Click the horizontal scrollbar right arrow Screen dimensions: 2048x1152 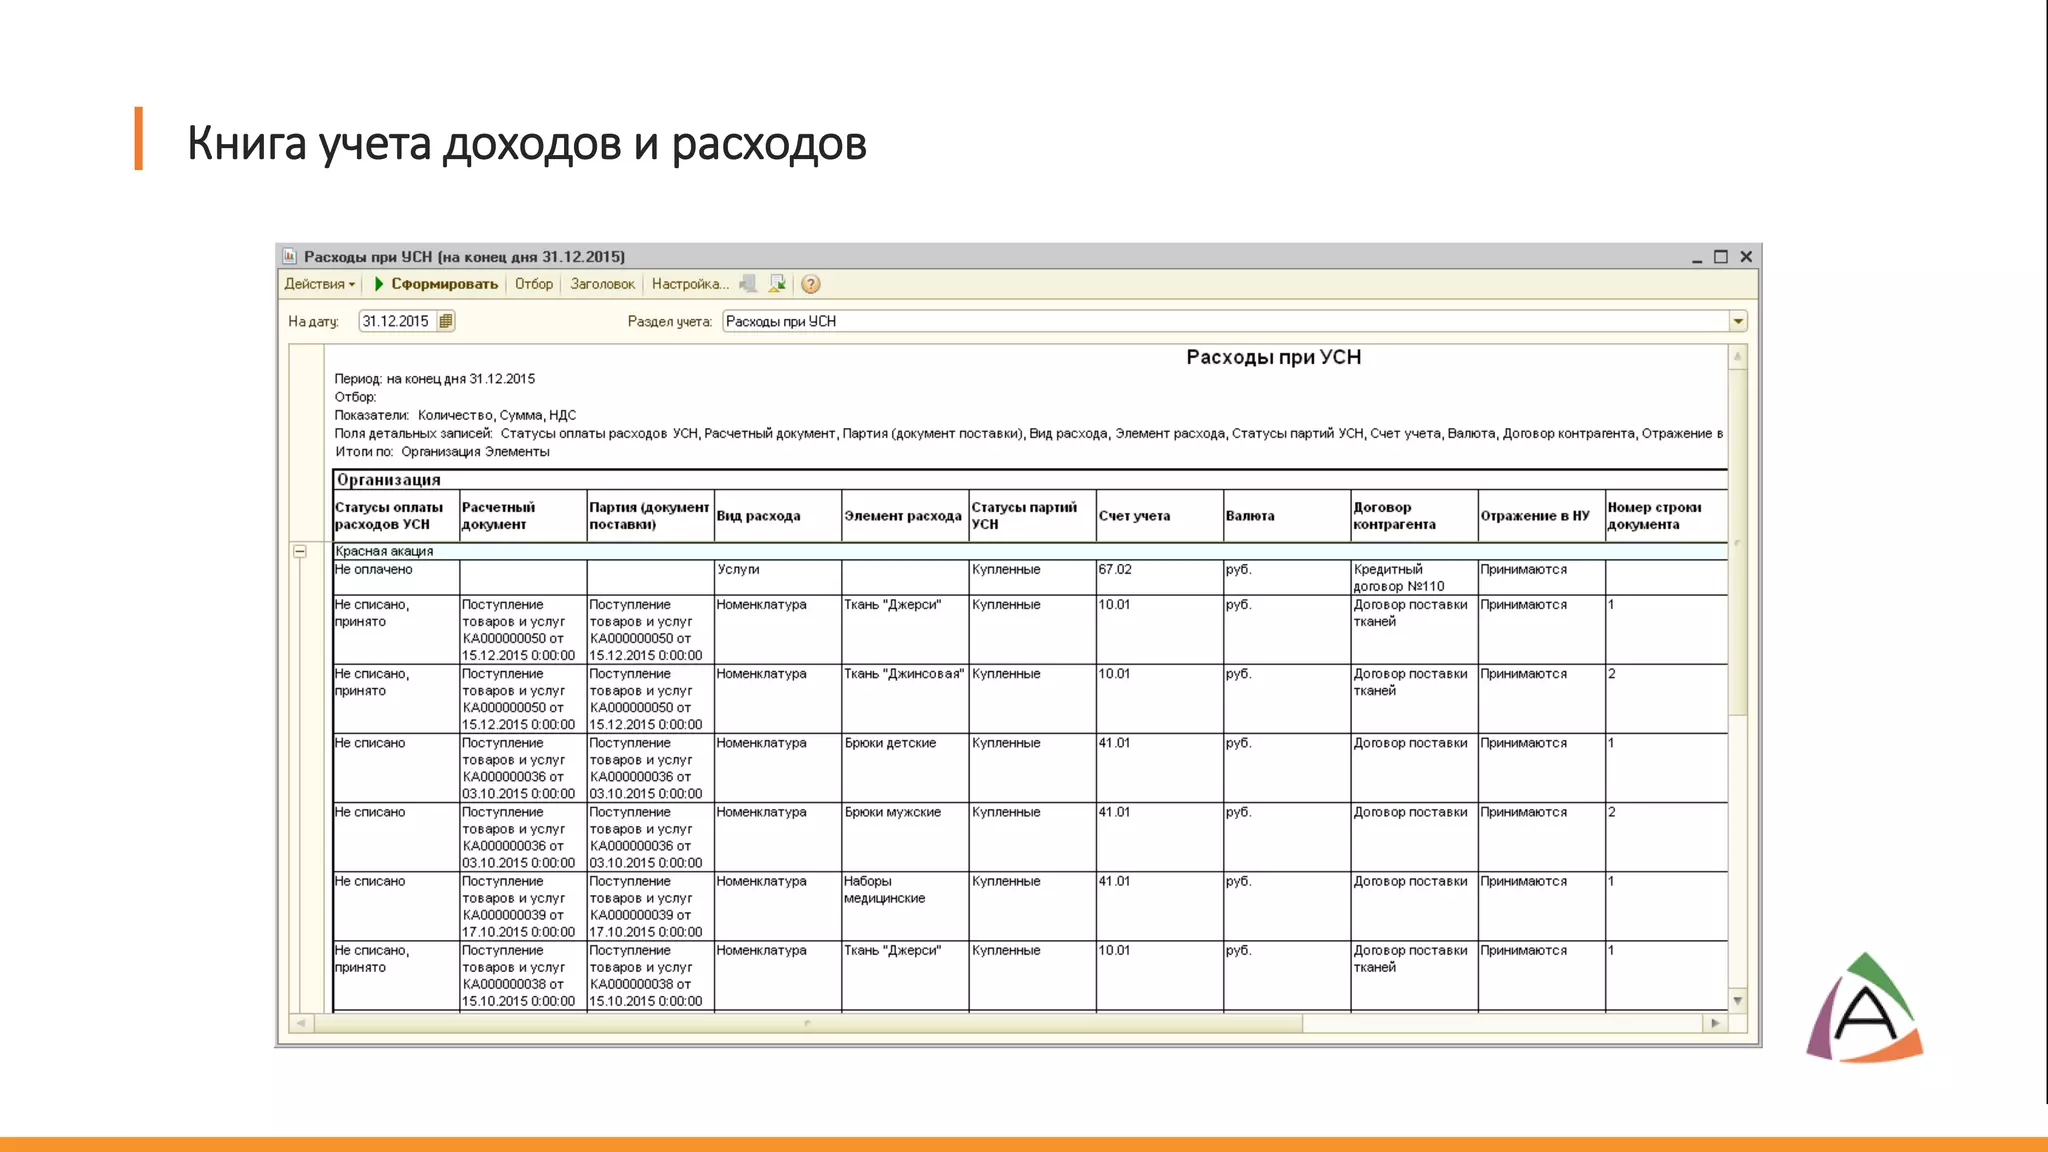1715,1023
